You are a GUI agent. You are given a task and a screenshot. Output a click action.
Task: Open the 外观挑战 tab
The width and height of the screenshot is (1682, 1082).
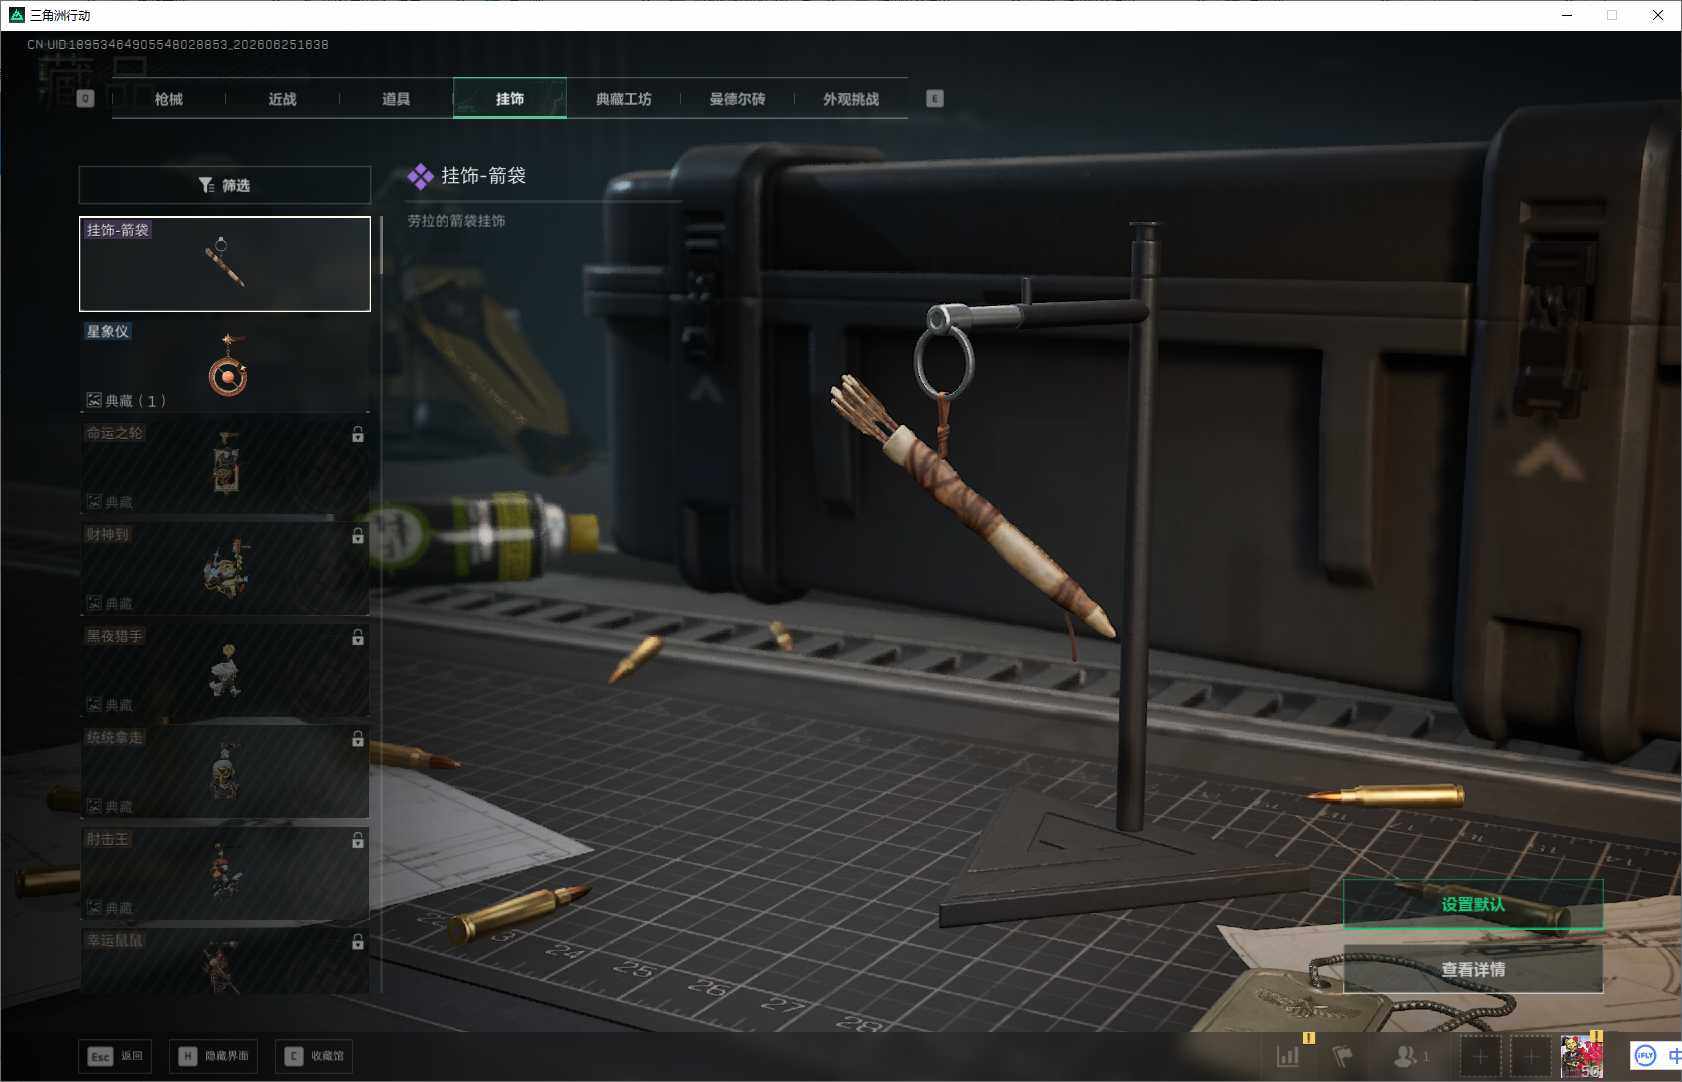[851, 99]
